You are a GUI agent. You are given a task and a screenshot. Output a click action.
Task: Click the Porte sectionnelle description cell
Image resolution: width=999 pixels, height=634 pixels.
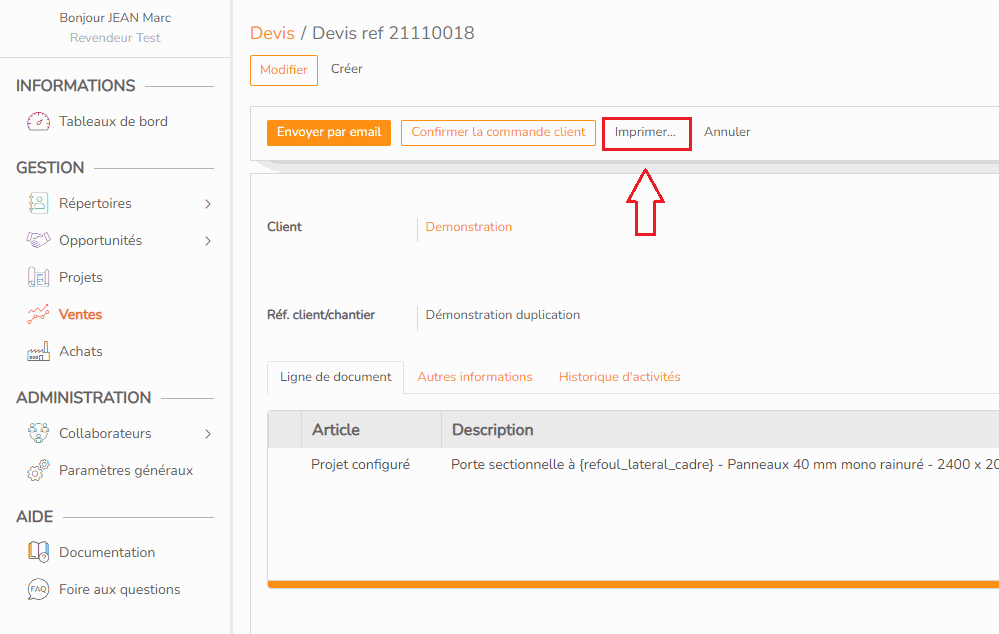click(x=724, y=465)
